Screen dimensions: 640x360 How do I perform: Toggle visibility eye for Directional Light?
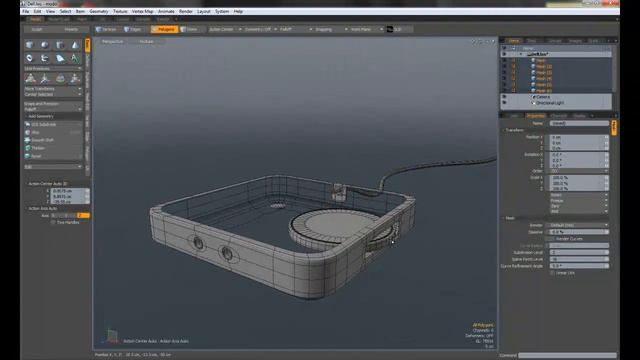504,103
